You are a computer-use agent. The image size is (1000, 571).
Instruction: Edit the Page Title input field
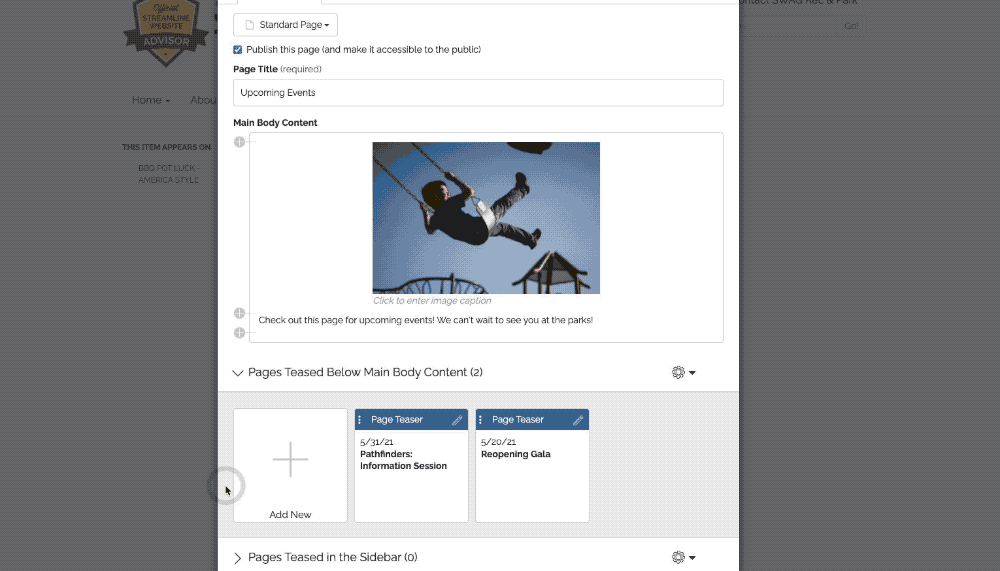tap(478, 93)
